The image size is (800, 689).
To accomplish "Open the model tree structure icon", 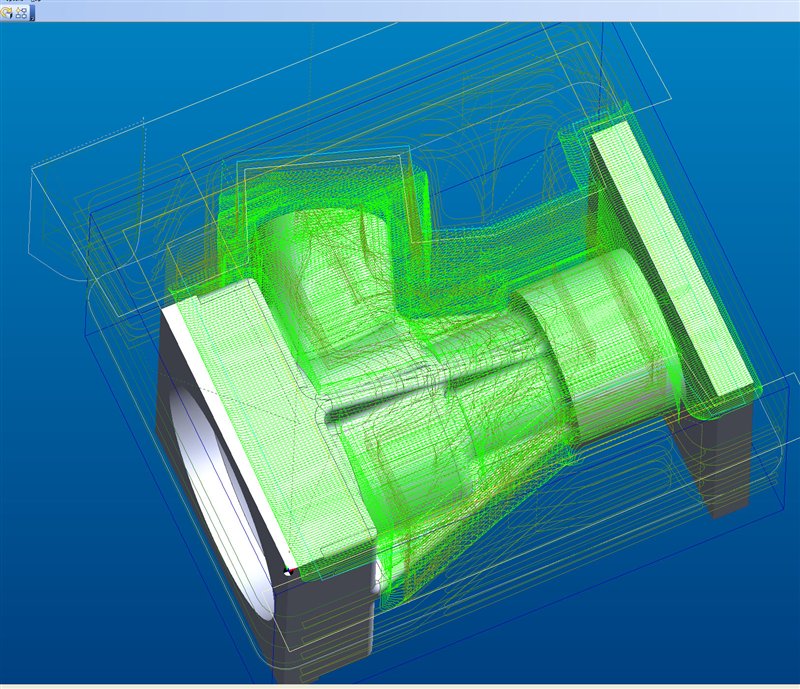I will click(x=21, y=13).
